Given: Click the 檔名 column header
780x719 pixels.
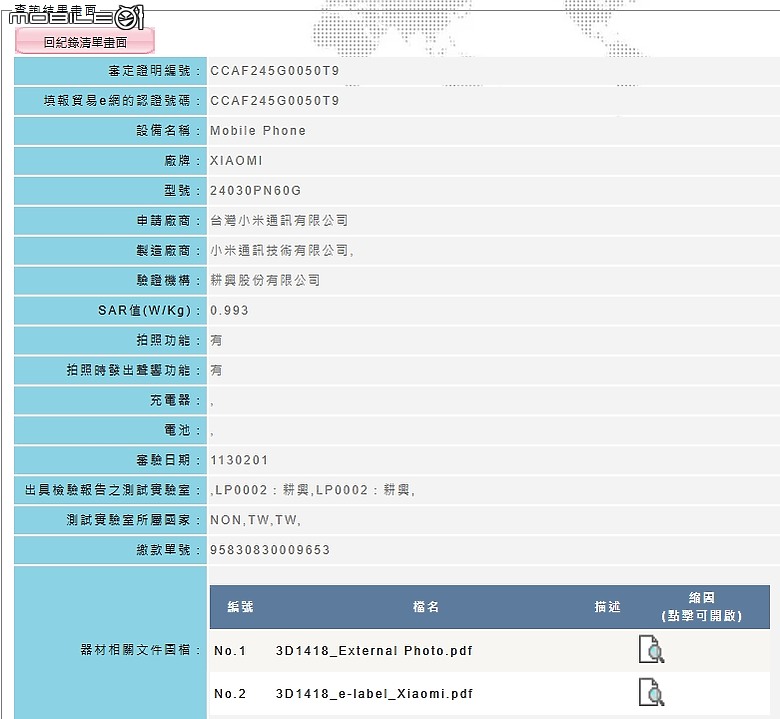Looking at the screenshot, I should [426, 607].
